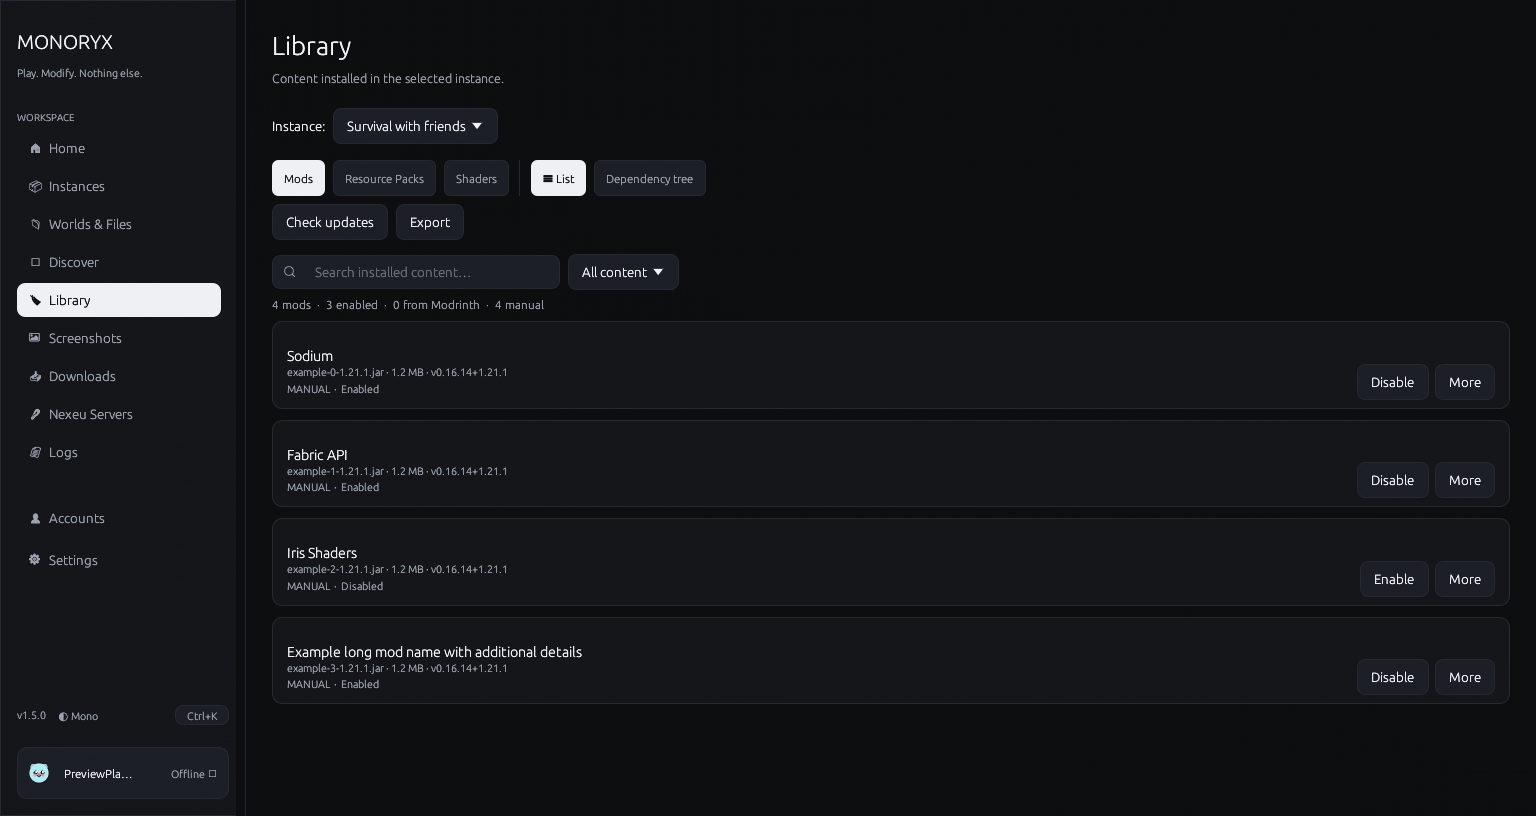Click the Downloads icon
Image resolution: width=1536 pixels, height=816 pixels.
click(35, 376)
